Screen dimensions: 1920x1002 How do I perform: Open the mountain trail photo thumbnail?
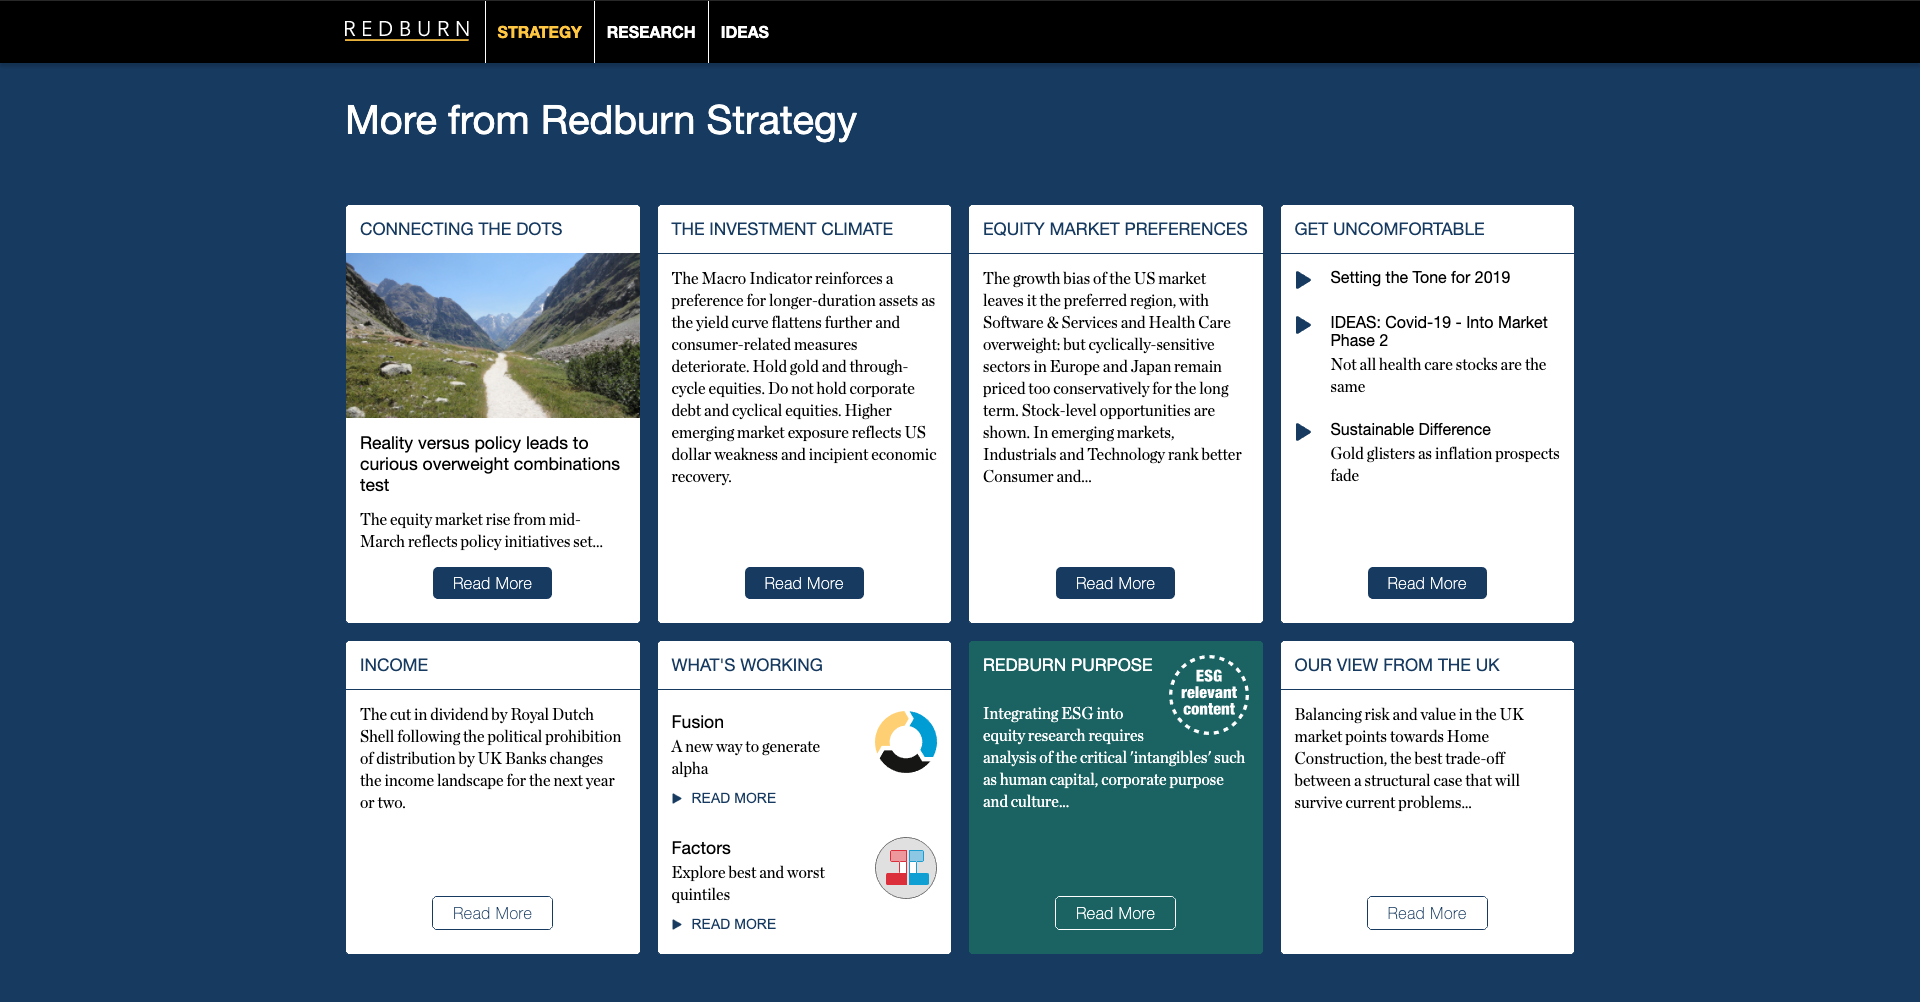point(493,335)
